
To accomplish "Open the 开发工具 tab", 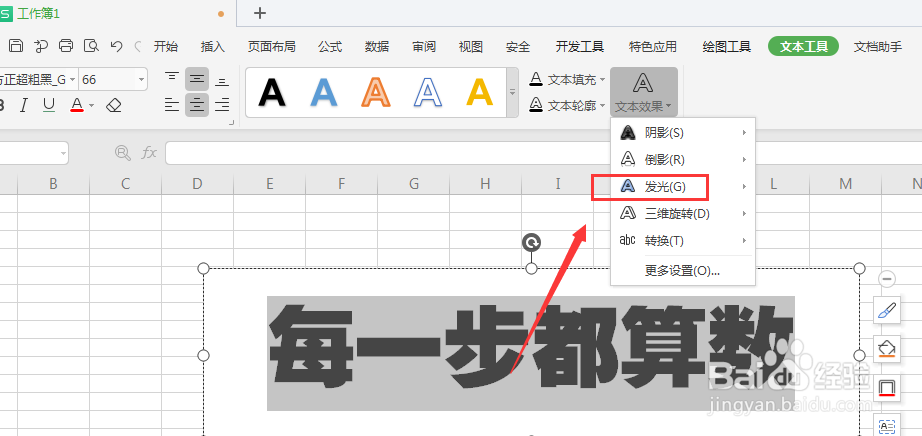I will tap(580, 46).
